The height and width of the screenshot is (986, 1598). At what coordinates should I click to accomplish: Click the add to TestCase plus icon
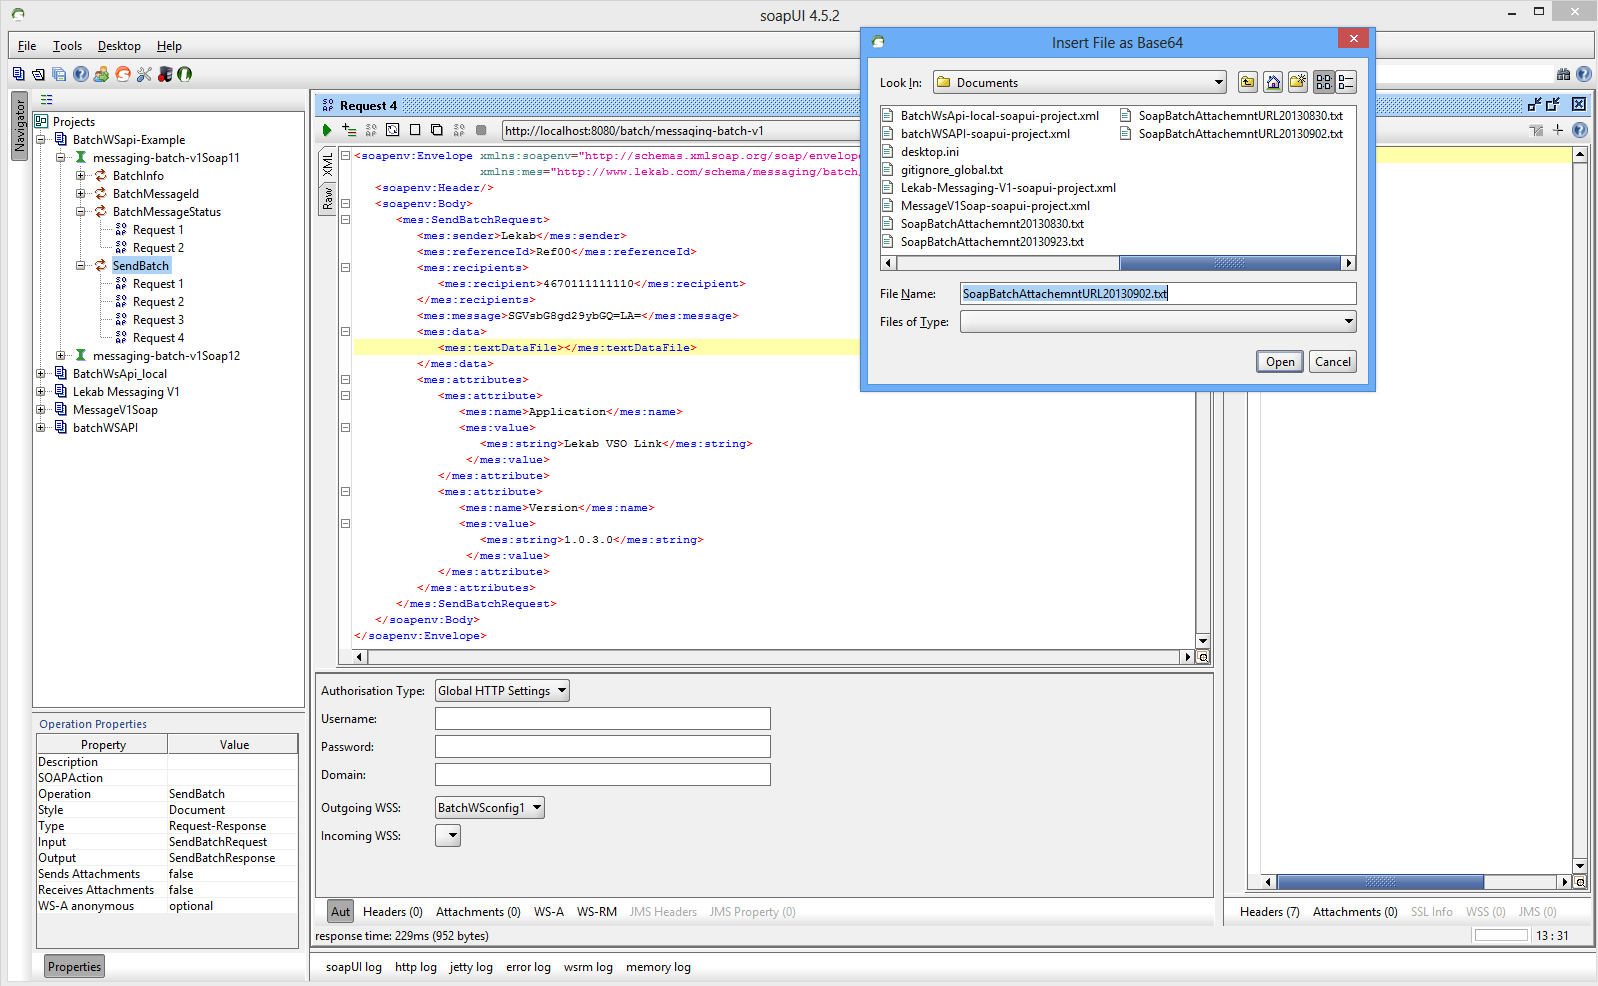click(349, 130)
